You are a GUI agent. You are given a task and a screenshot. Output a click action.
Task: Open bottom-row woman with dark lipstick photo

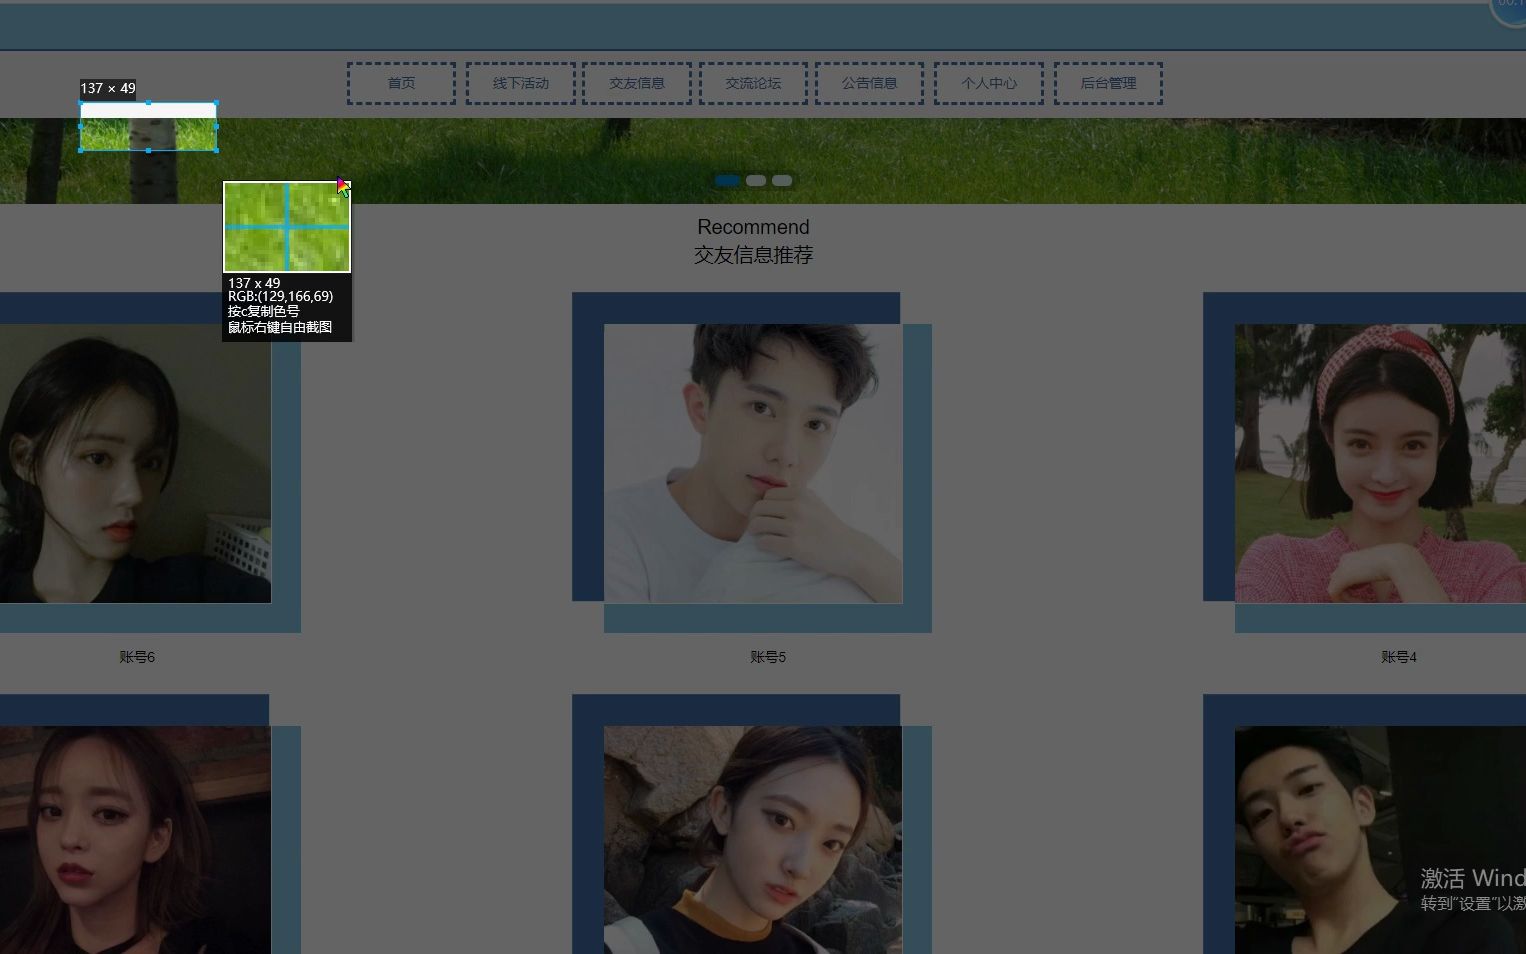[x=135, y=840]
